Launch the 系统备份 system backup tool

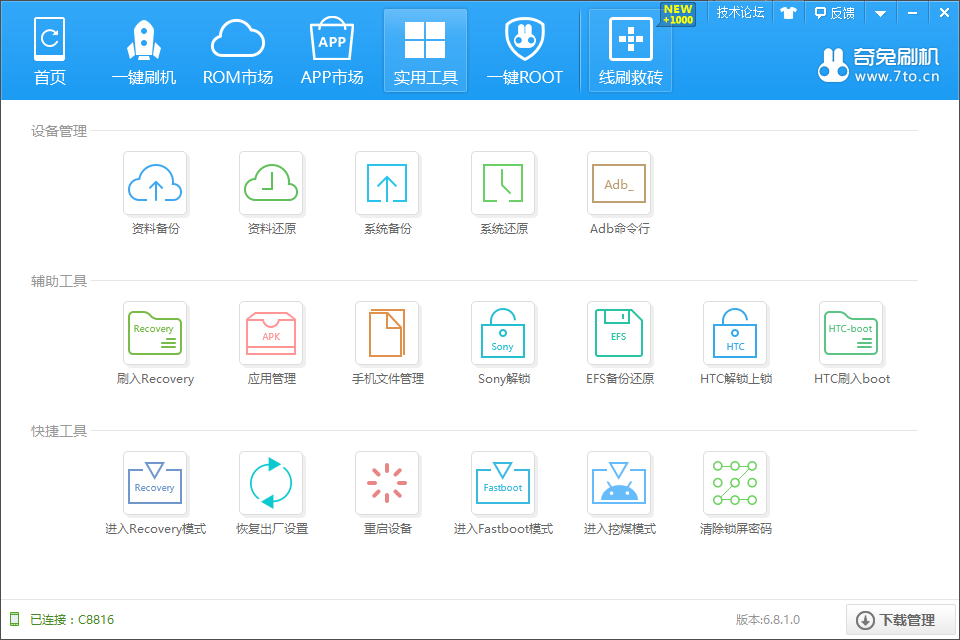point(387,183)
